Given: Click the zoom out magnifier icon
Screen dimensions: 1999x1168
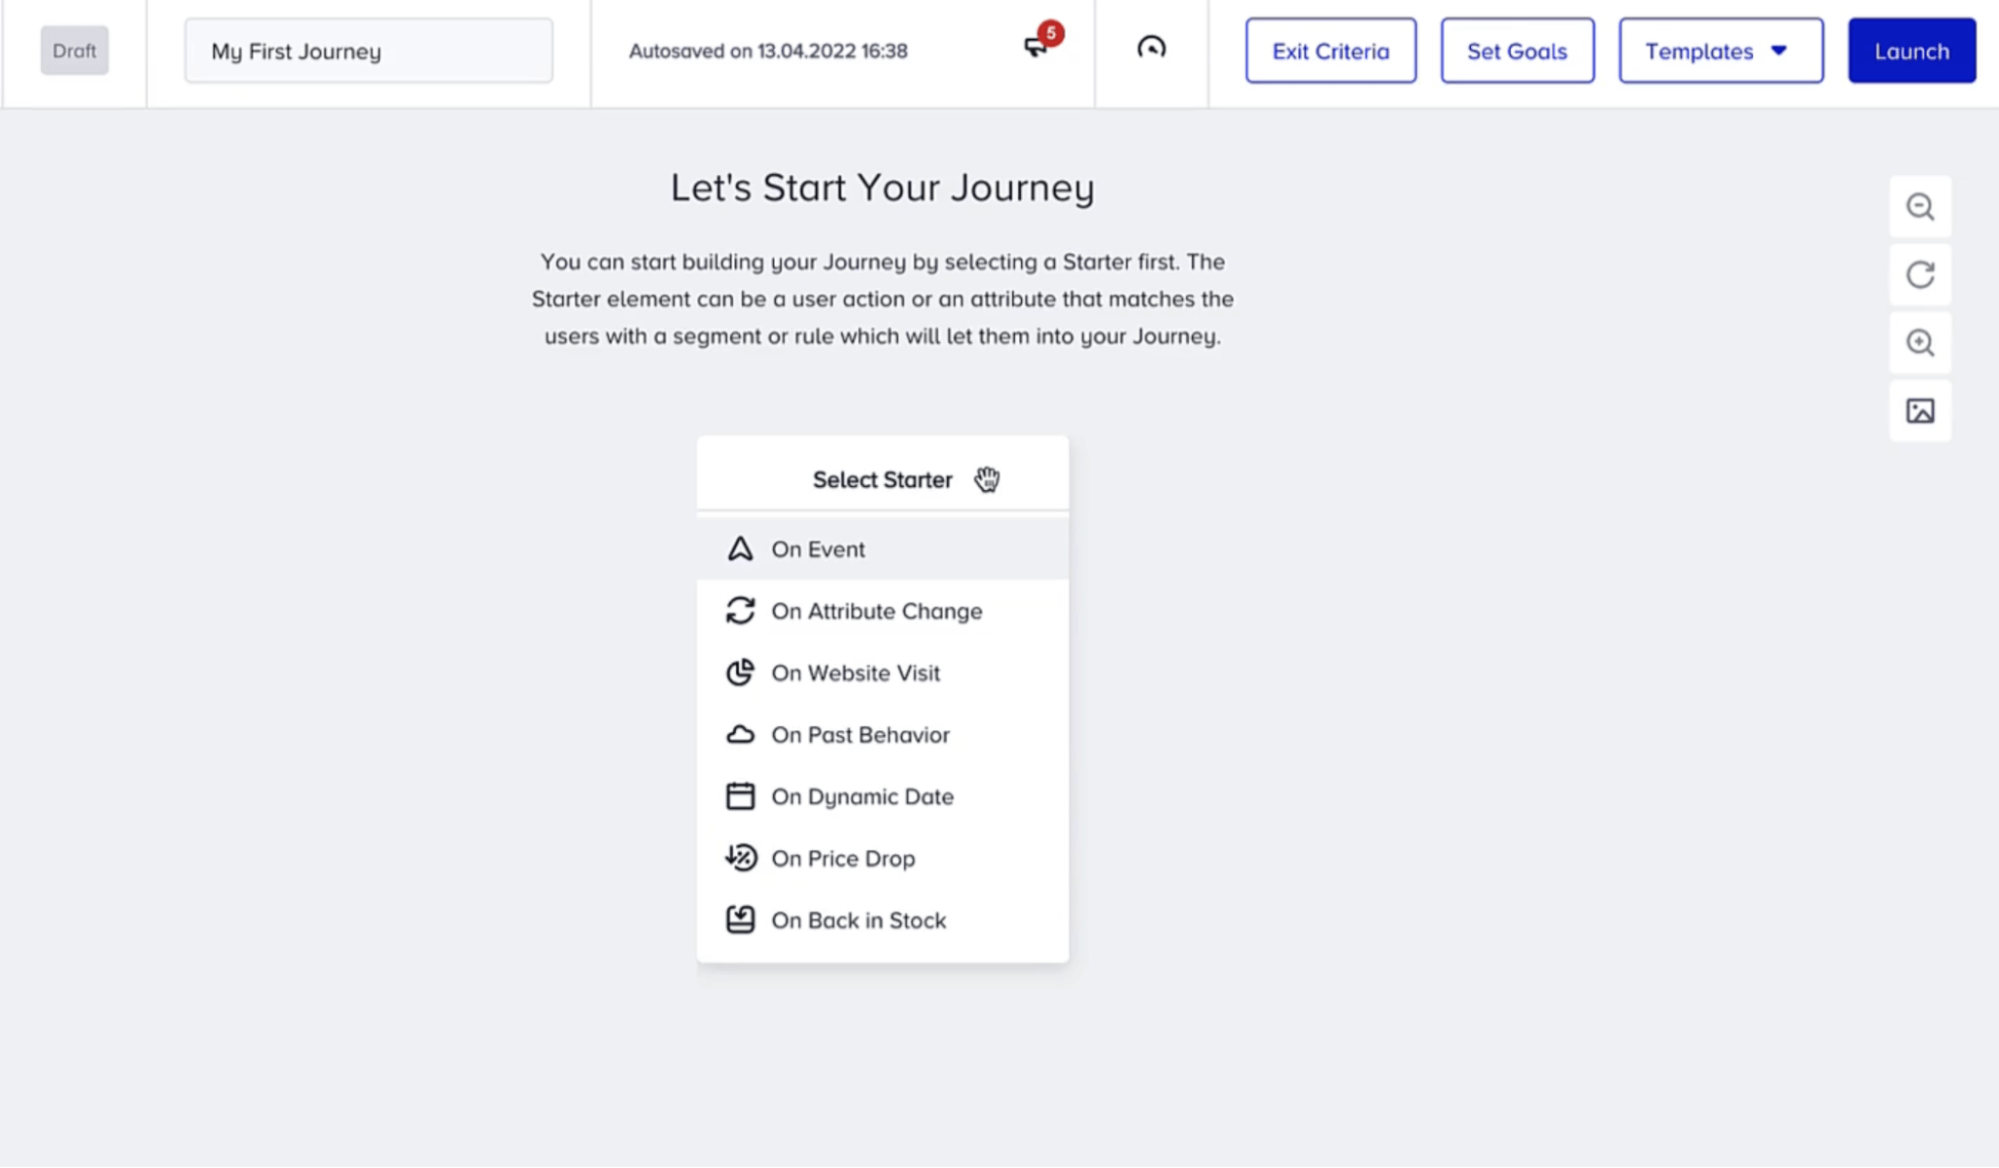Looking at the screenshot, I should [x=1920, y=206].
